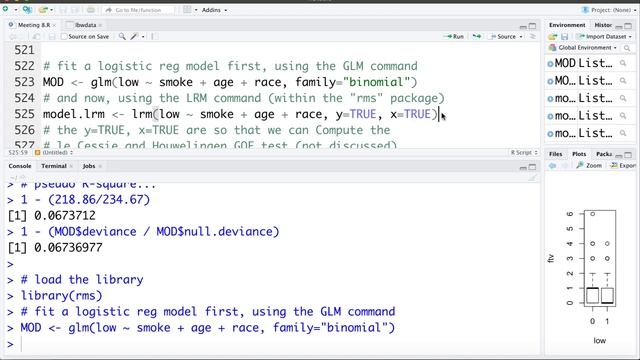This screenshot has width=640, height=360.
Task: Clear the console with the broom icon
Action: pos(532,178)
